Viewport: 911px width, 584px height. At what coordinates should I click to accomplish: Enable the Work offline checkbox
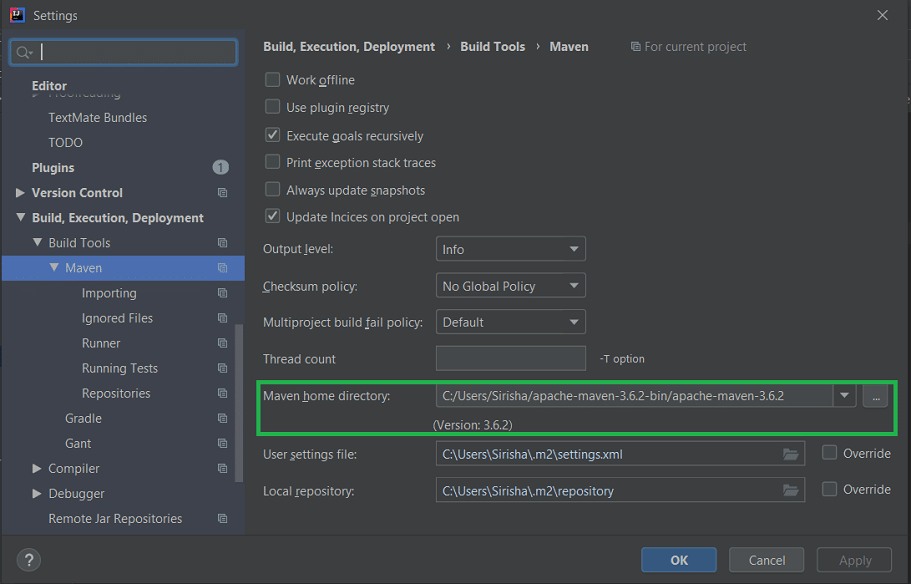coord(272,80)
